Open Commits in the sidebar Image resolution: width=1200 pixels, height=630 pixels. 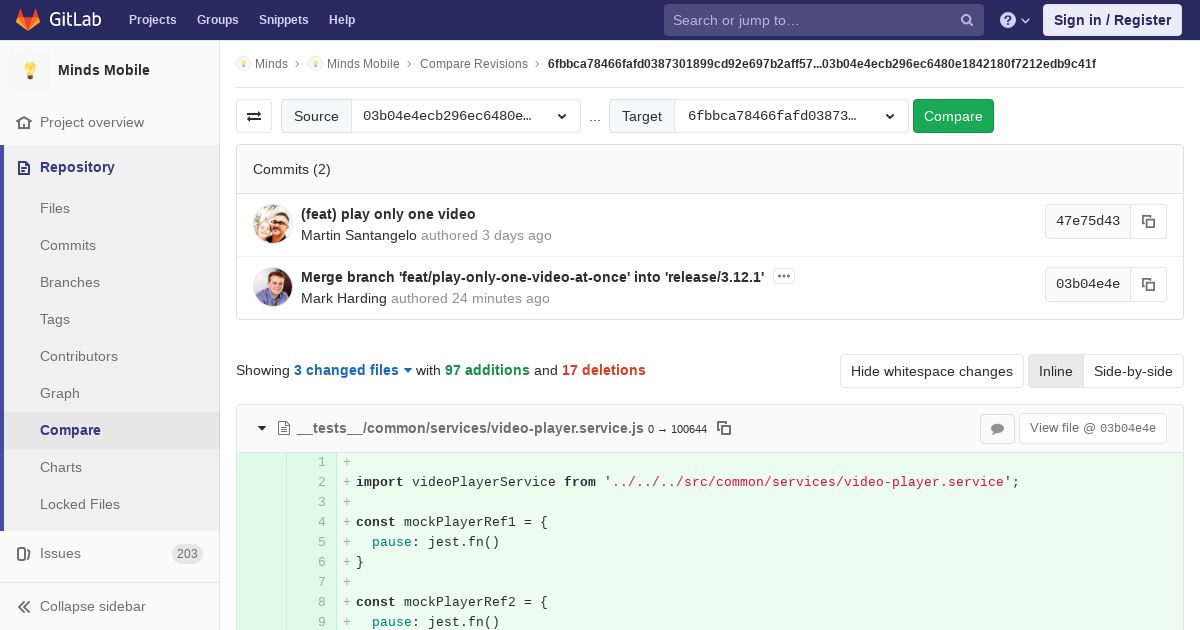pos(68,245)
